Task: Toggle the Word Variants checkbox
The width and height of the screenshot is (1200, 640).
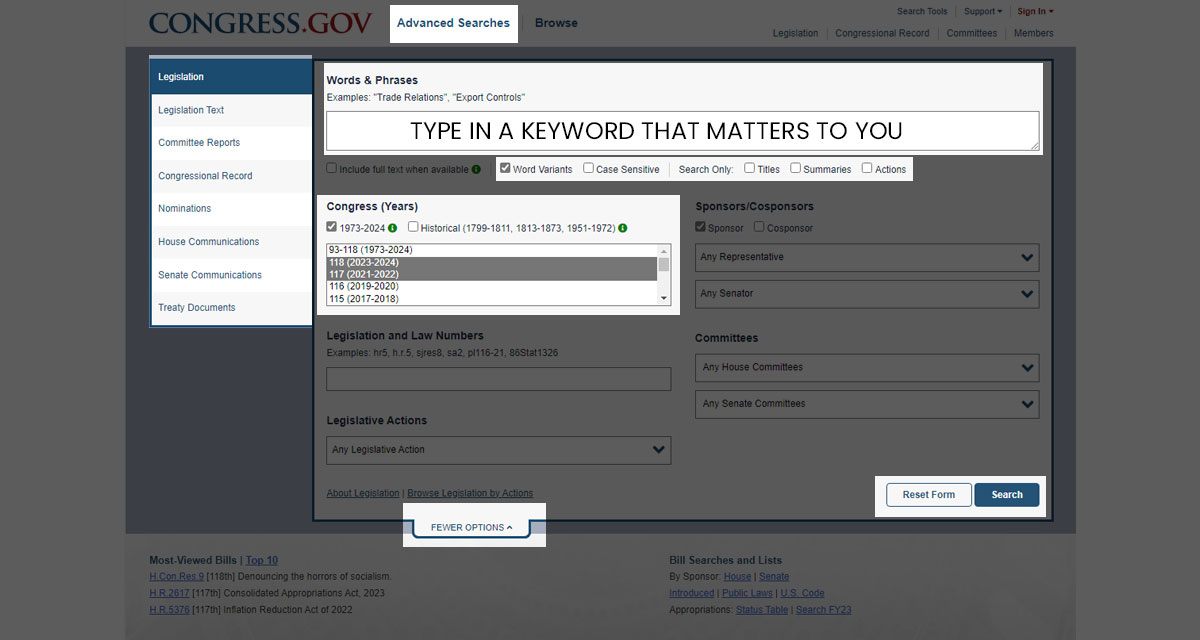Action: [x=505, y=168]
